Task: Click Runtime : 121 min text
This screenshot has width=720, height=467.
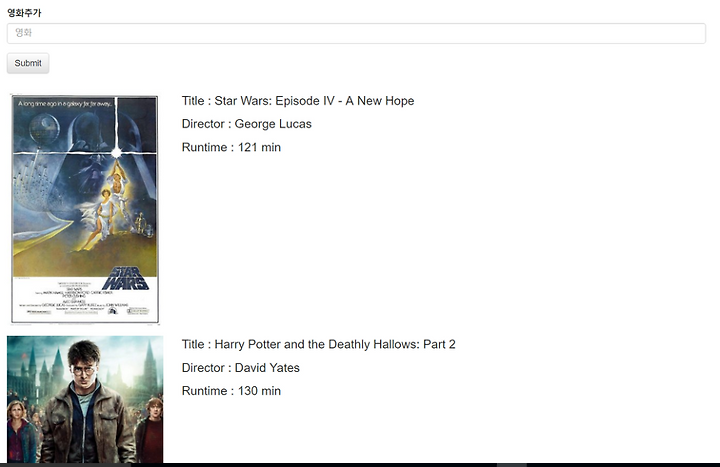Action: [x=231, y=147]
